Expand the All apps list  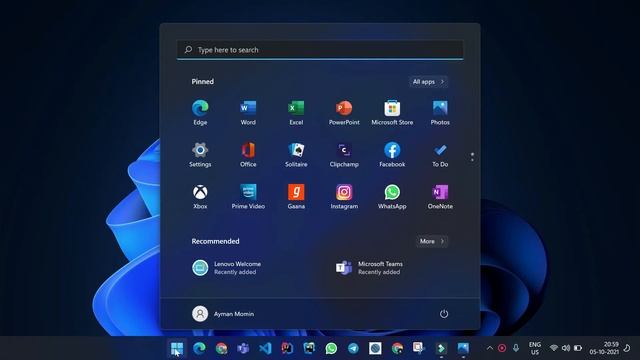pyautogui.click(x=428, y=82)
